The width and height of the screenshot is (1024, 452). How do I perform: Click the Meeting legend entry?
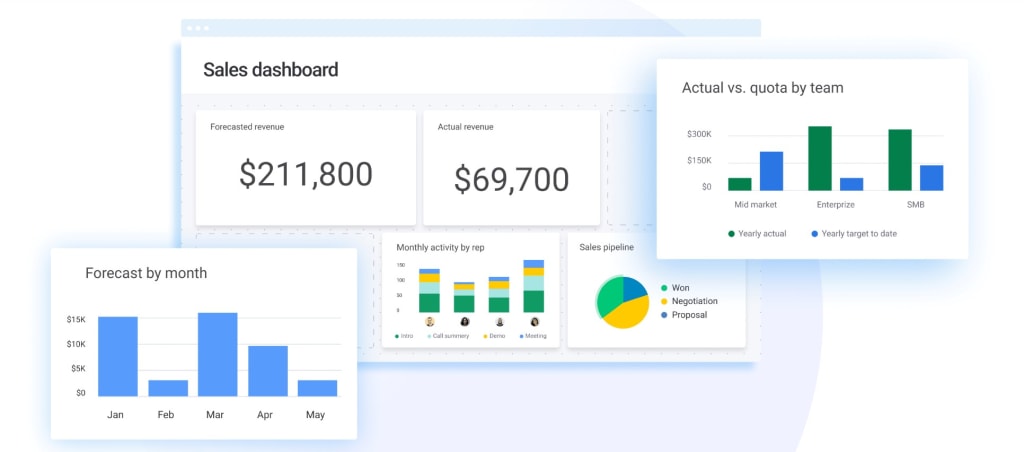pos(533,336)
